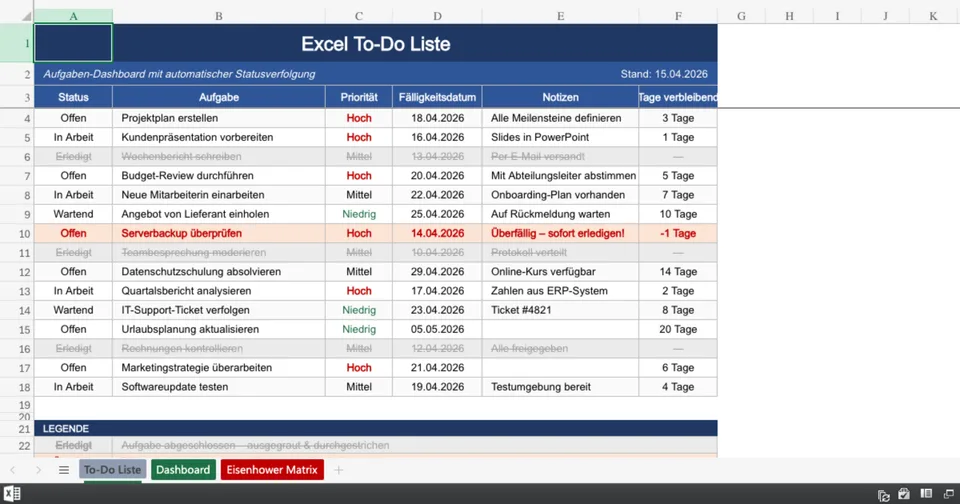Click the Excel To-Do Liste title banner
The image size is (960, 504).
(375, 44)
